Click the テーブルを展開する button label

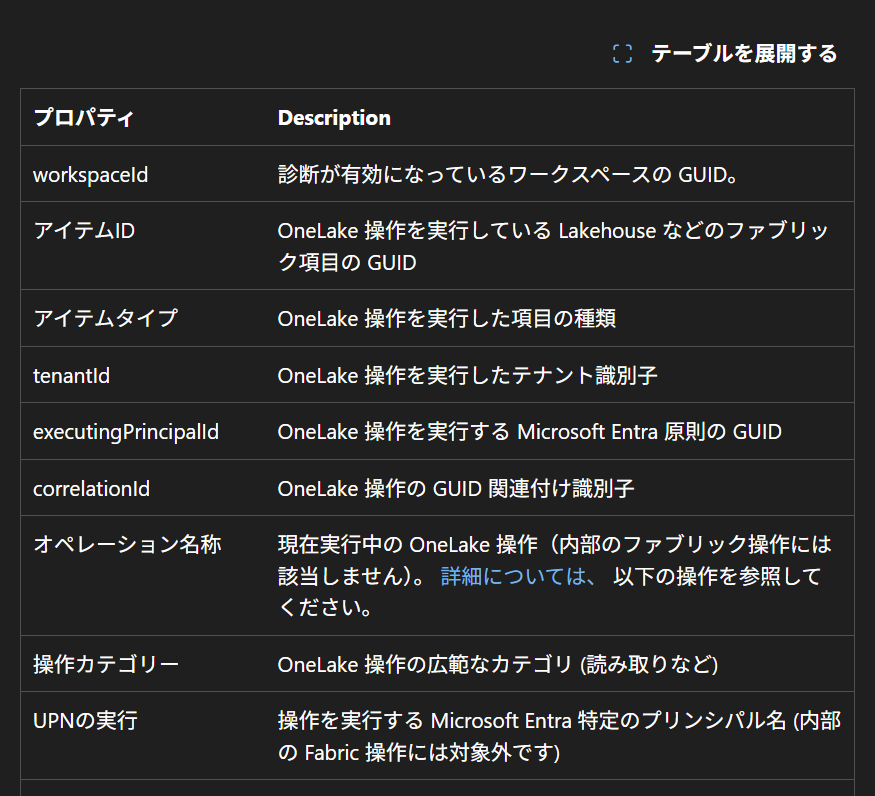744,54
